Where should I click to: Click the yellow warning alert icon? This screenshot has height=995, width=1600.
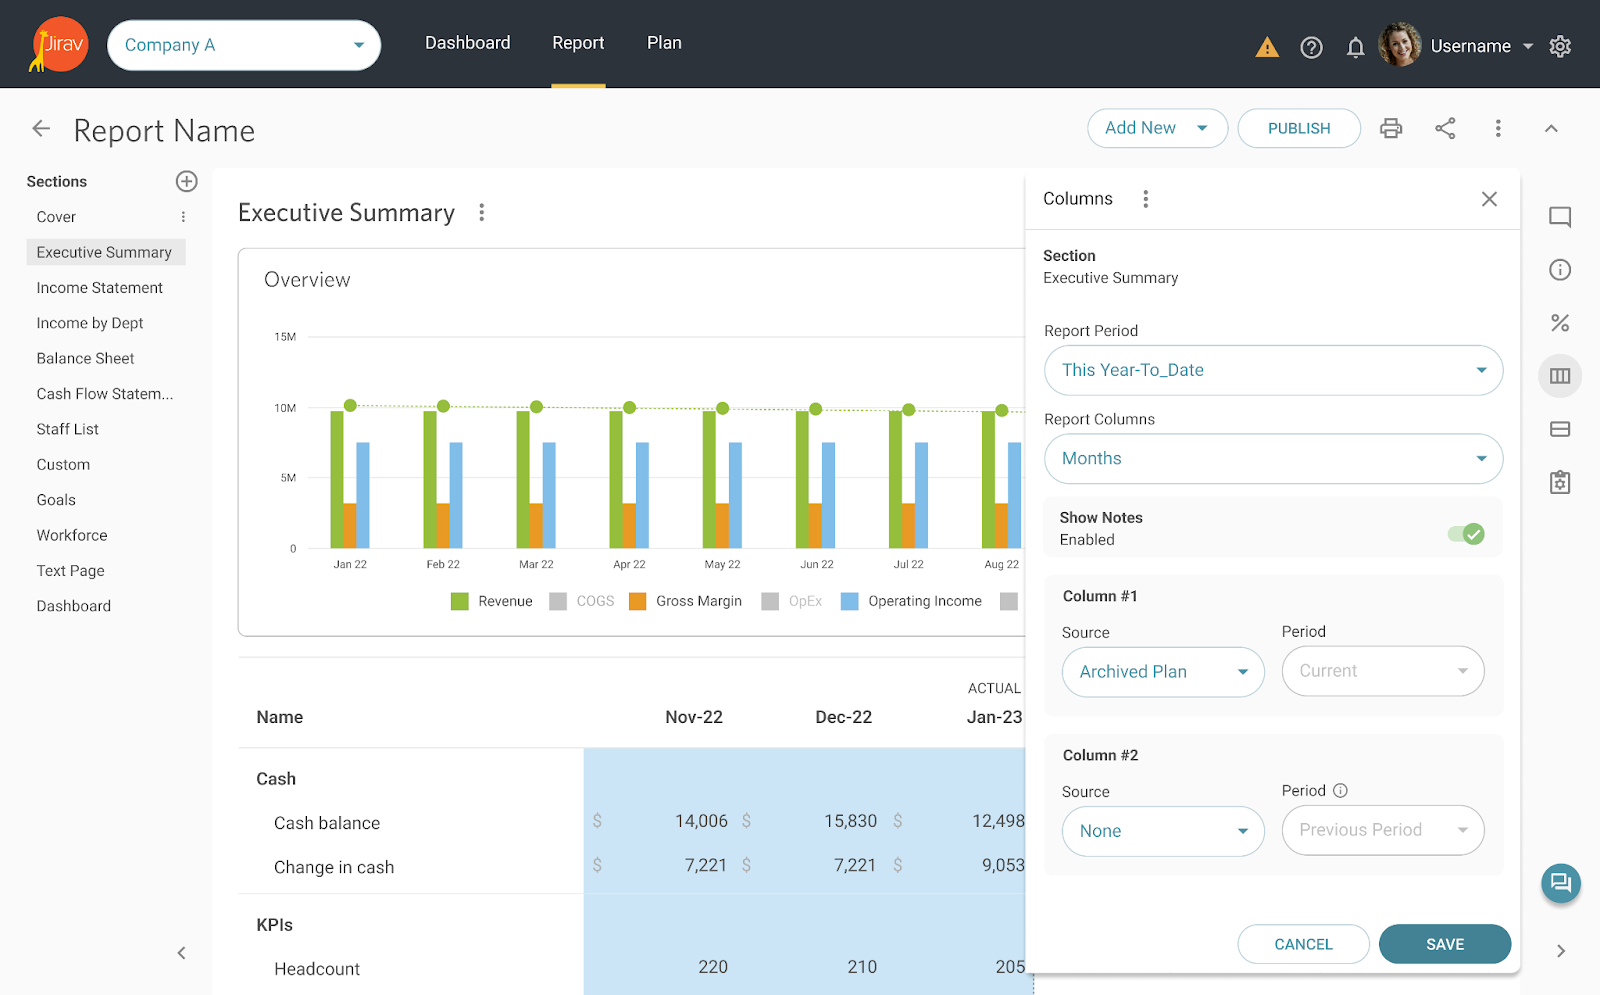(x=1267, y=47)
